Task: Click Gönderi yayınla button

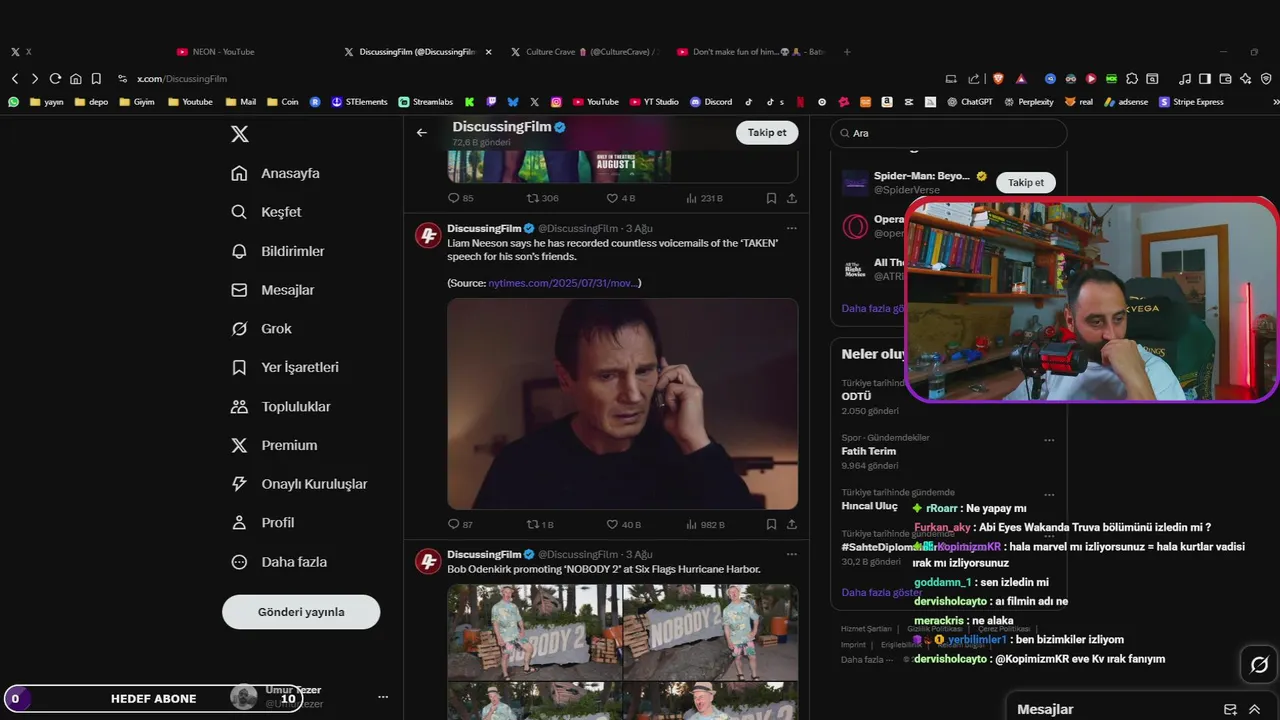Action: (301, 612)
